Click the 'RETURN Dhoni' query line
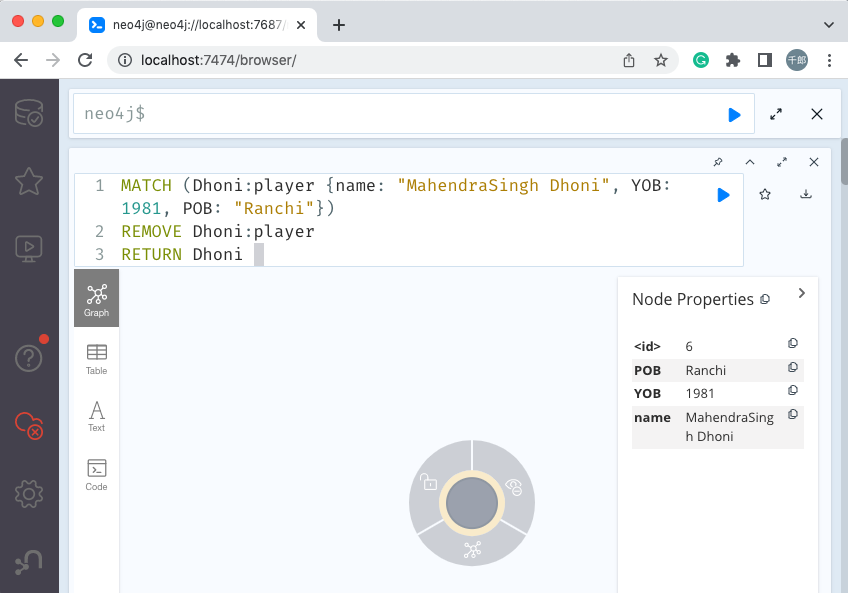This screenshot has height=593, width=848. tap(182, 254)
